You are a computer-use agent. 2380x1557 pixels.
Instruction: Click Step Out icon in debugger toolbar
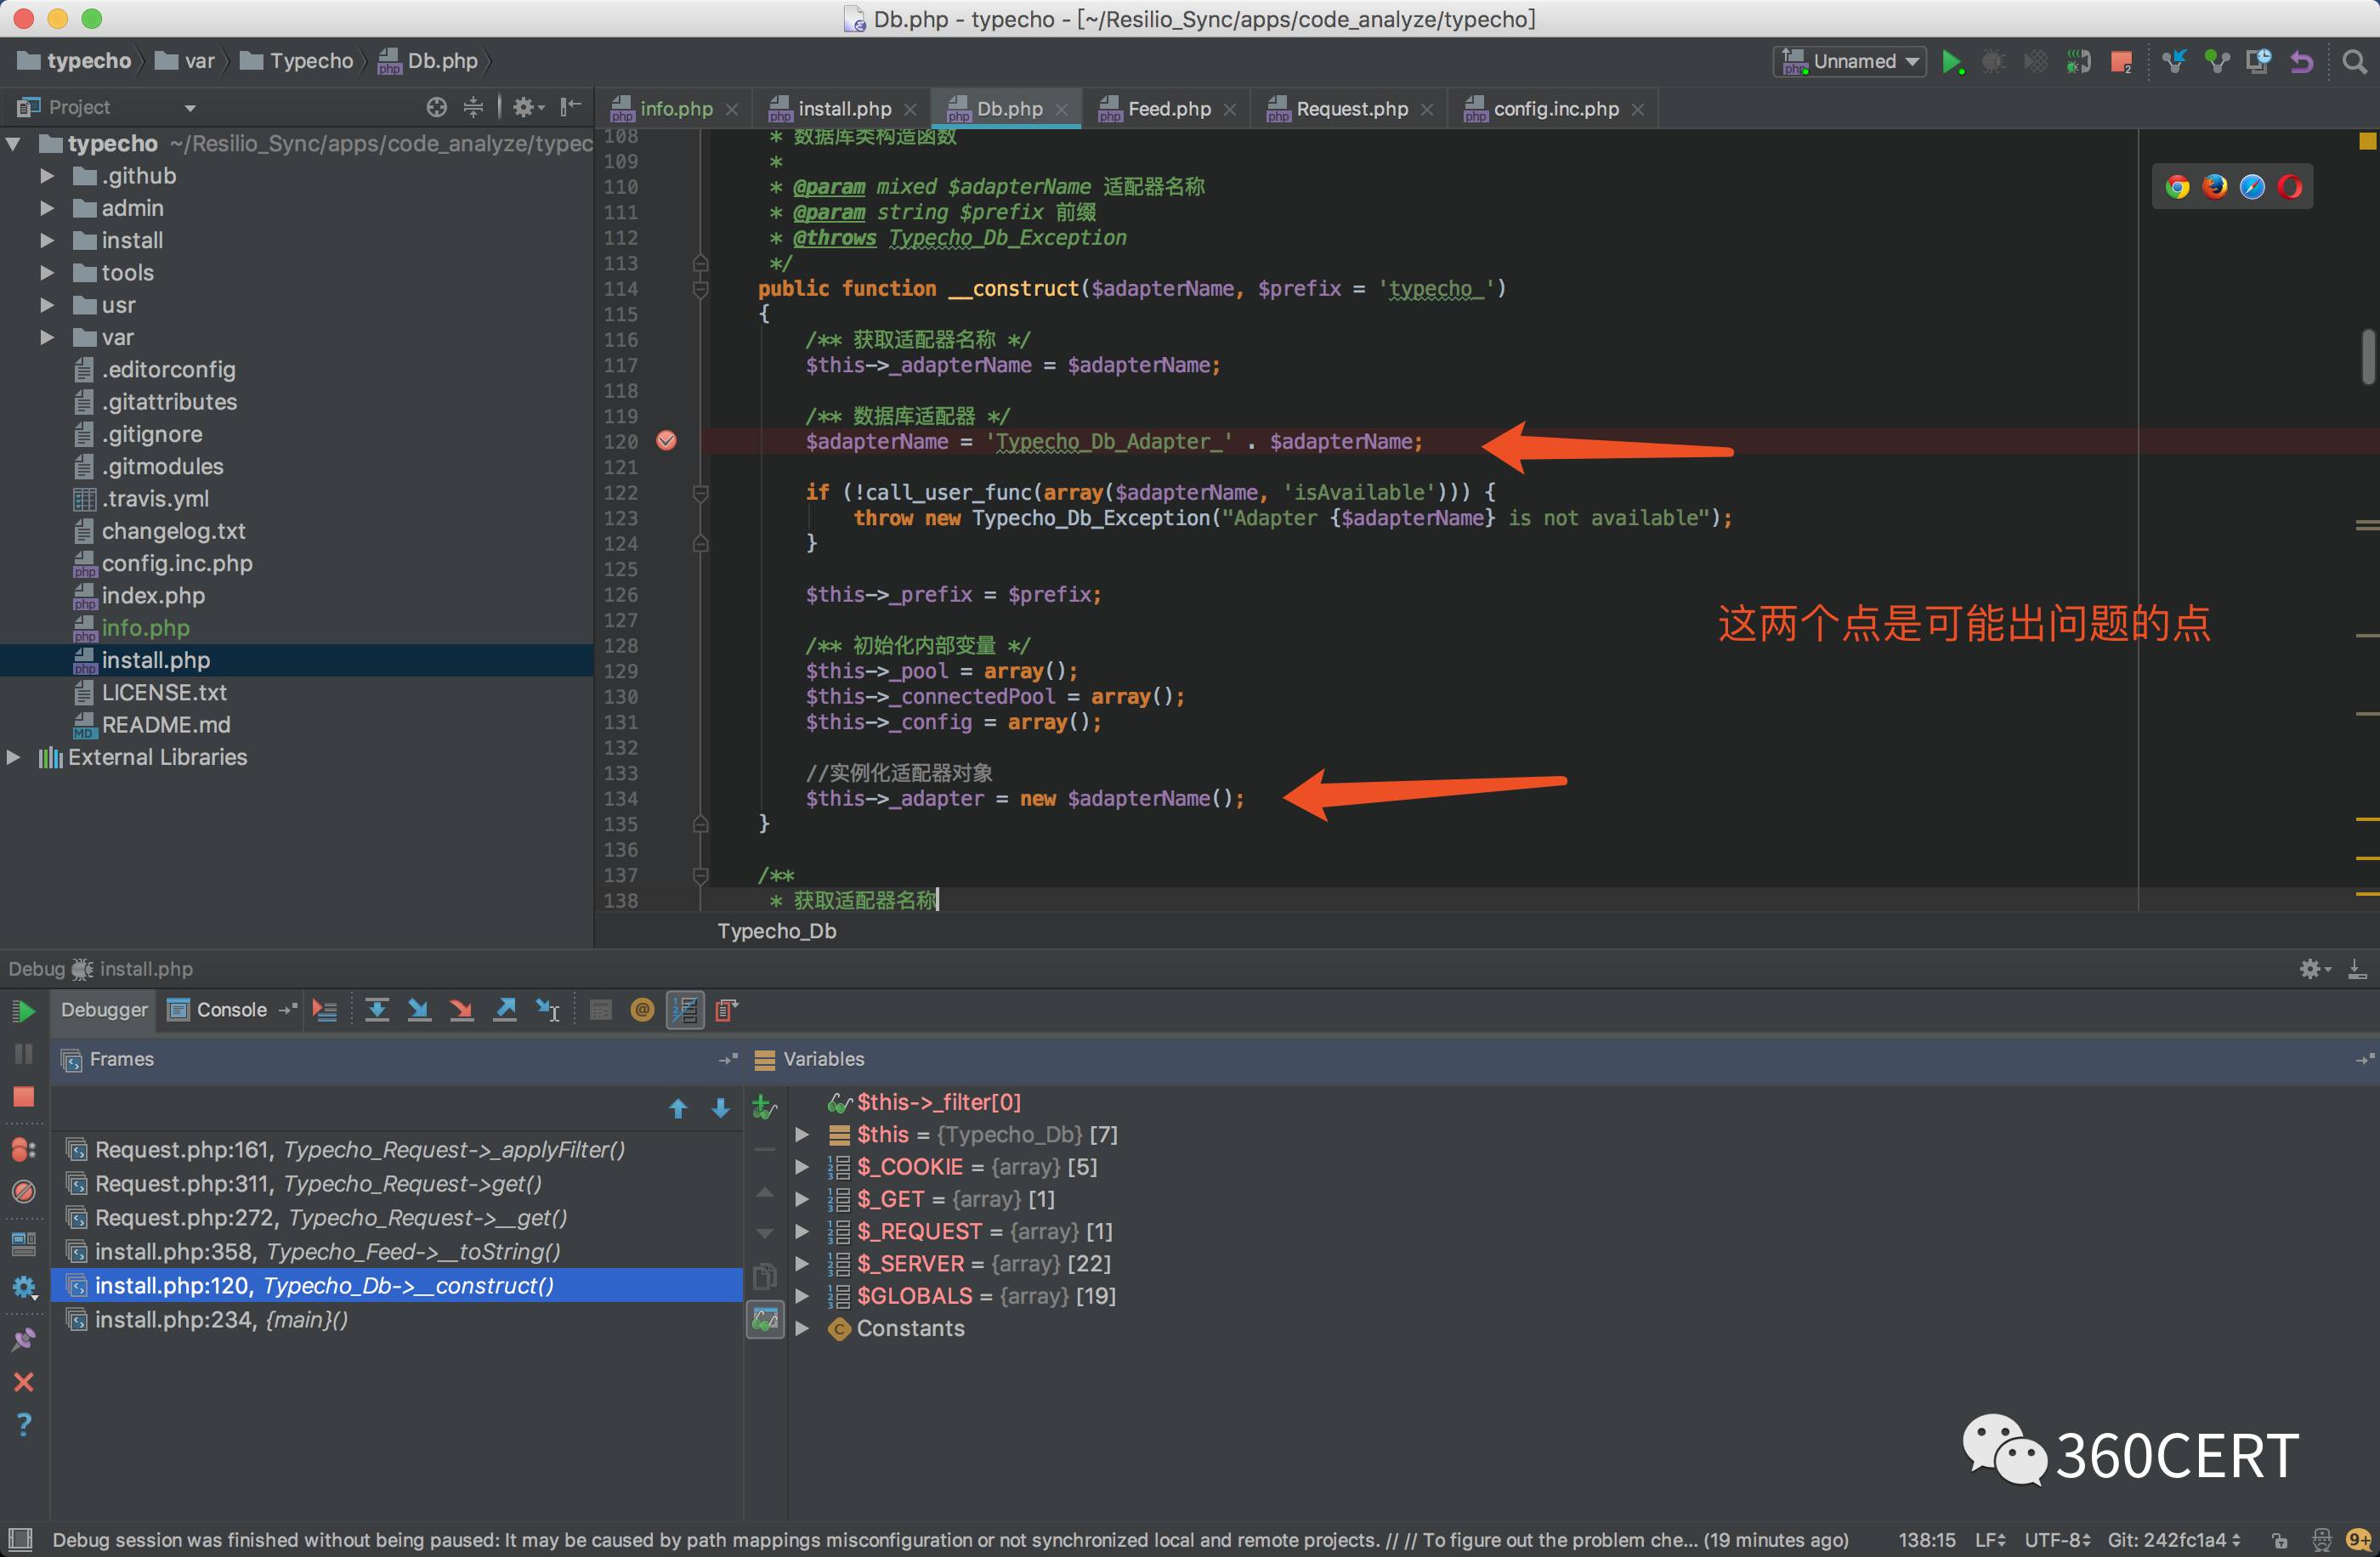pos(505,1010)
